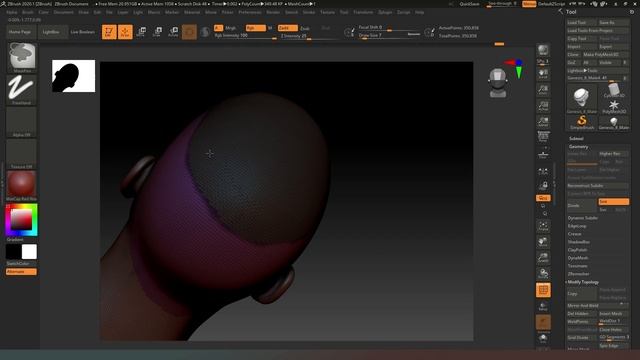Viewport: 640px width, 360px height.
Task: Click the Zoom3D icon on the right shelf
Action: [x=543, y=258]
